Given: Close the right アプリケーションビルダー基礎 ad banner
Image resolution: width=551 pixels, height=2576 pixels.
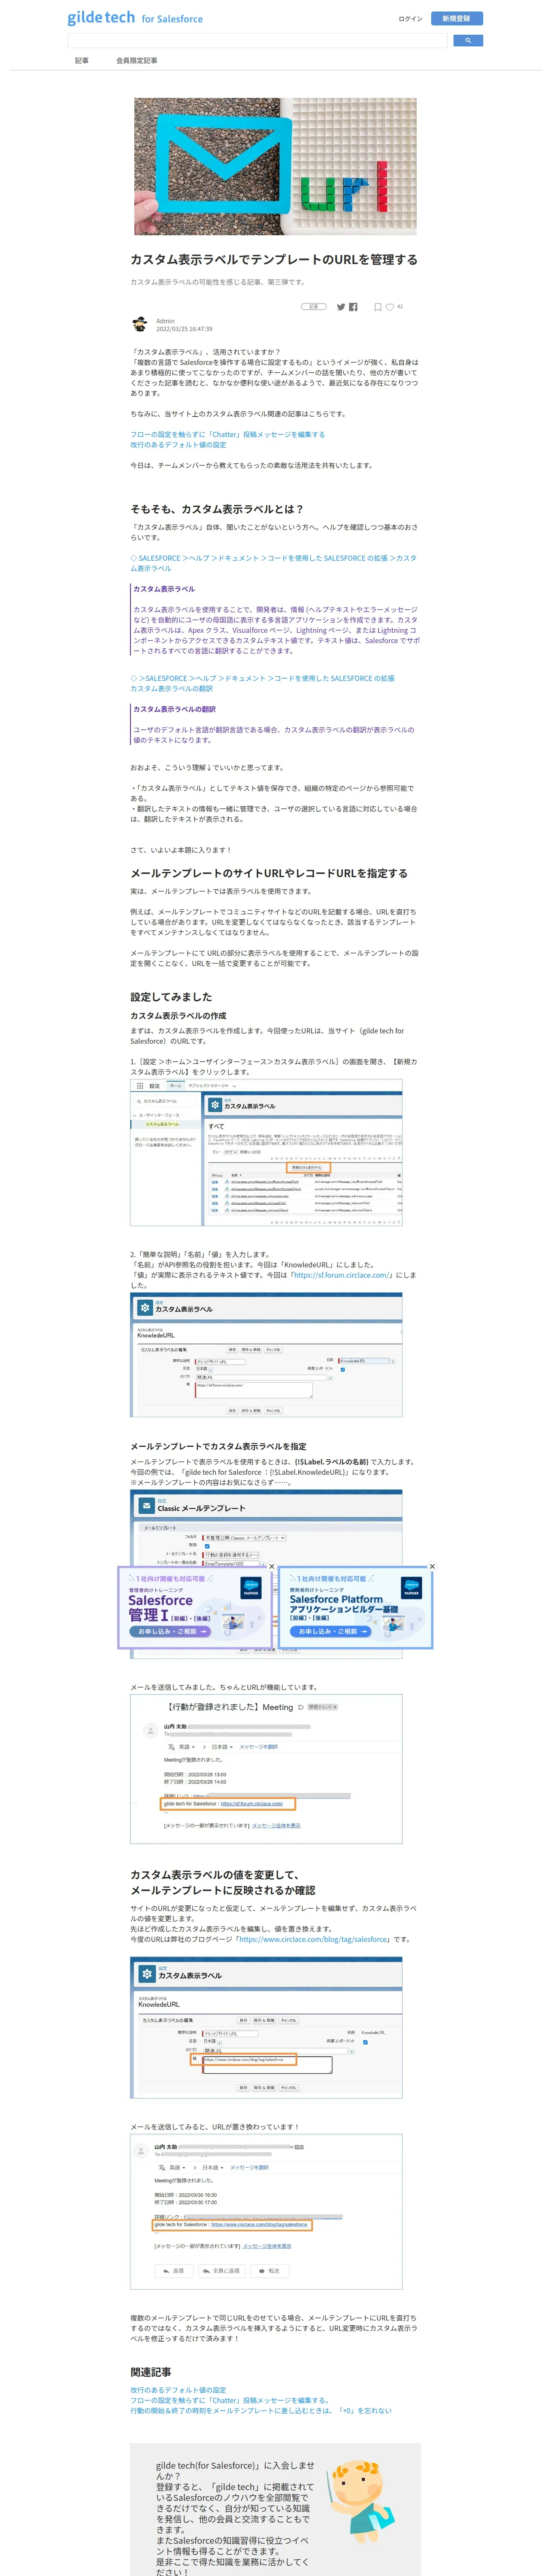Looking at the screenshot, I should pyautogui.click(x=432, y=1566).
